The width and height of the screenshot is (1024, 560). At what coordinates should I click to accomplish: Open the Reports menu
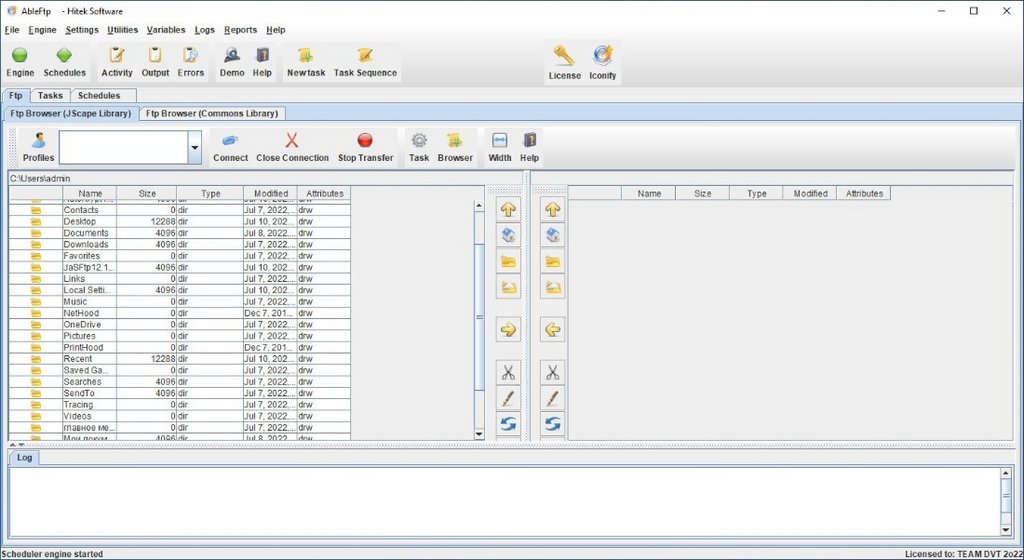(x=240, y=30)
